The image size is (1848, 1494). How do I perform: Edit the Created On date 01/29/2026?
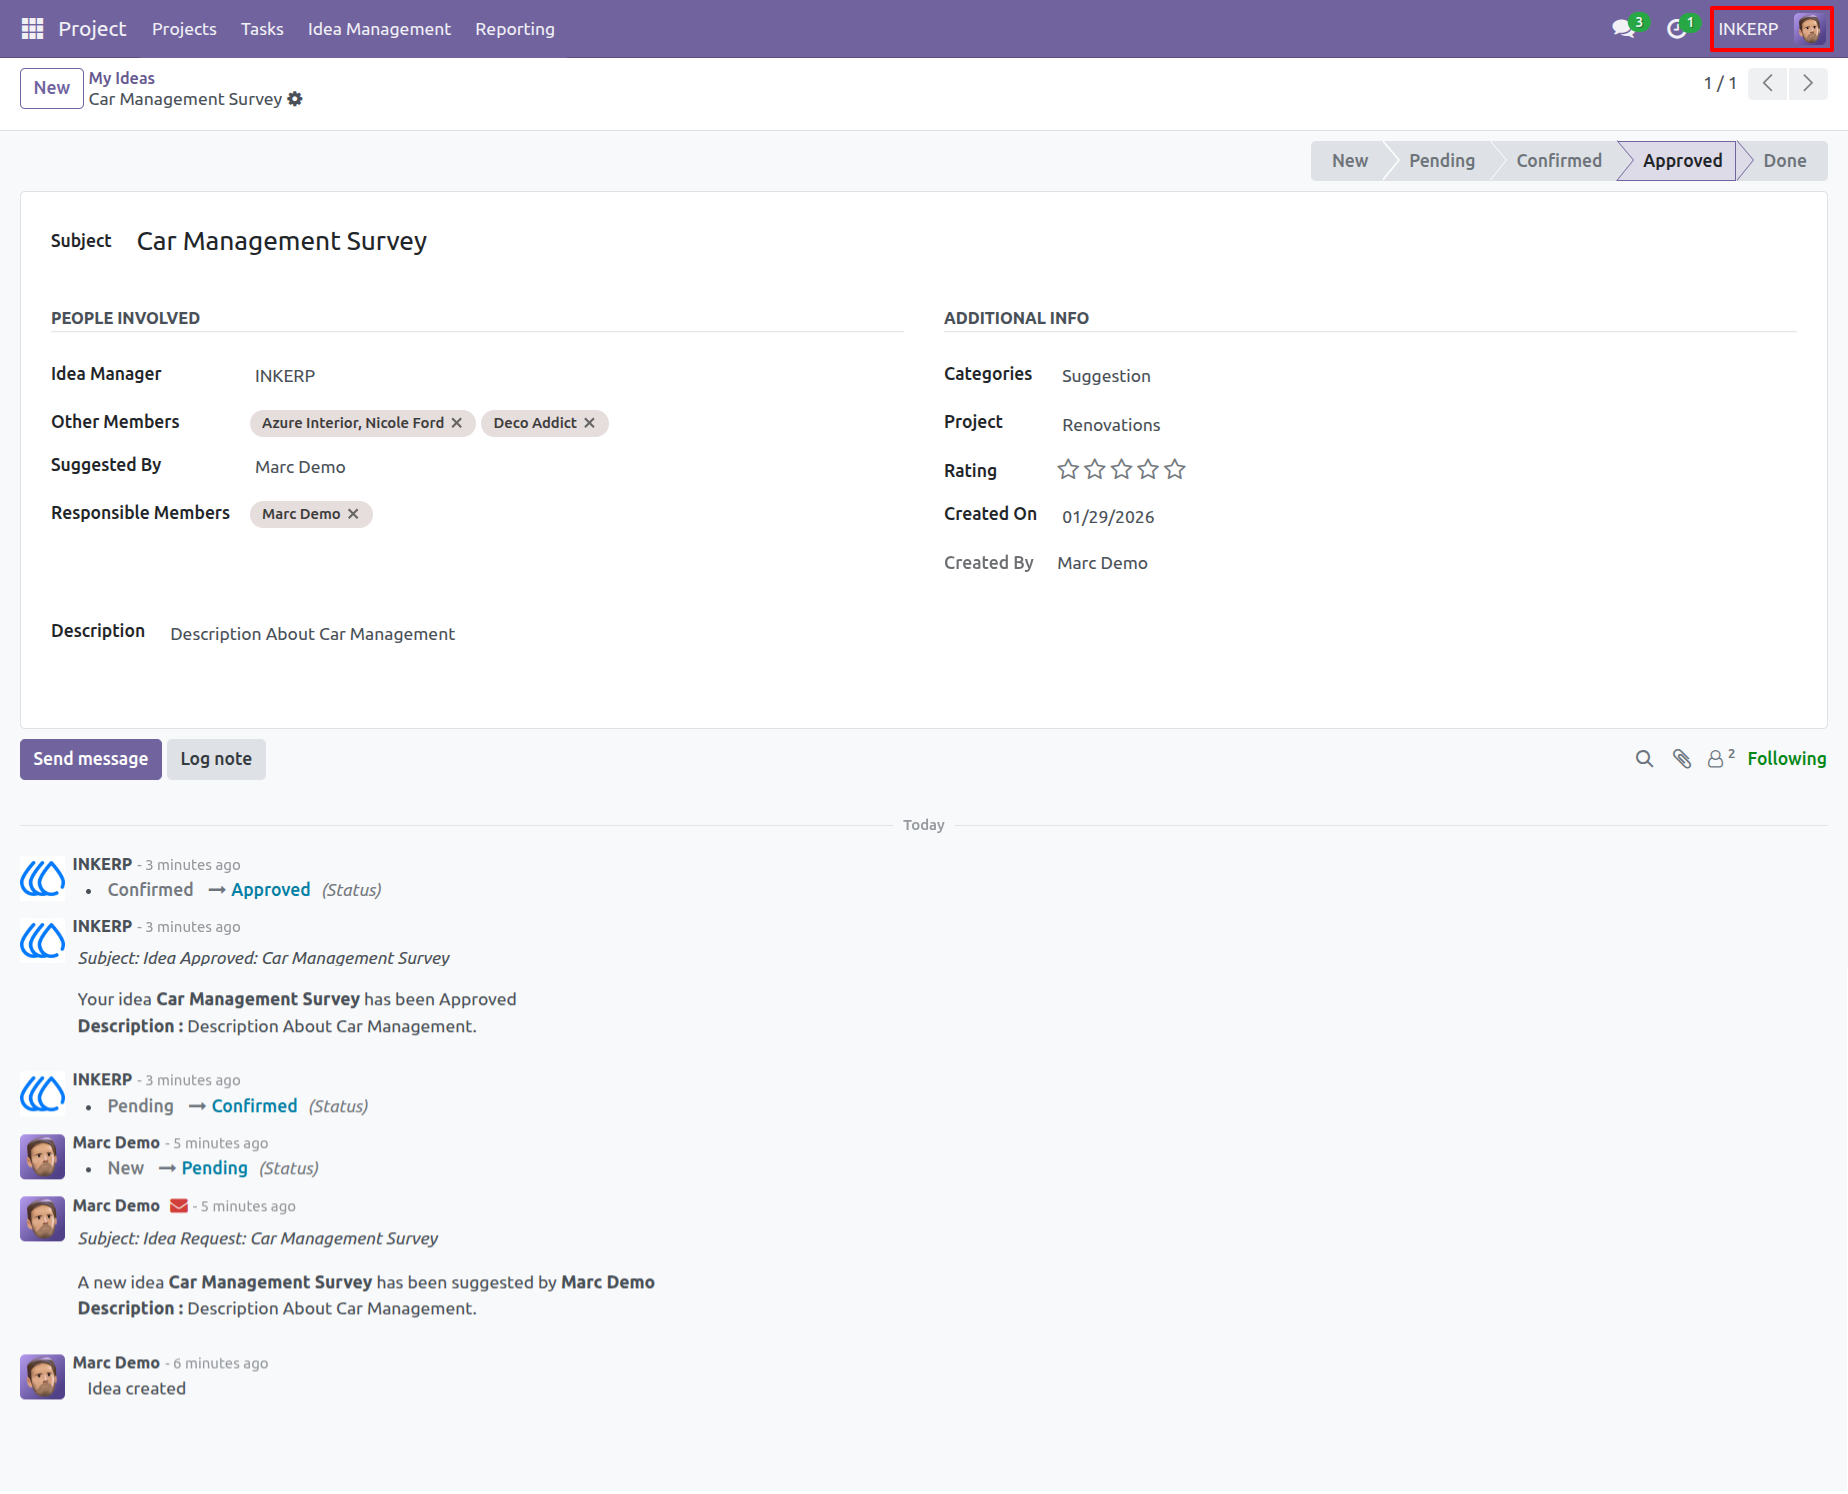1108,517
